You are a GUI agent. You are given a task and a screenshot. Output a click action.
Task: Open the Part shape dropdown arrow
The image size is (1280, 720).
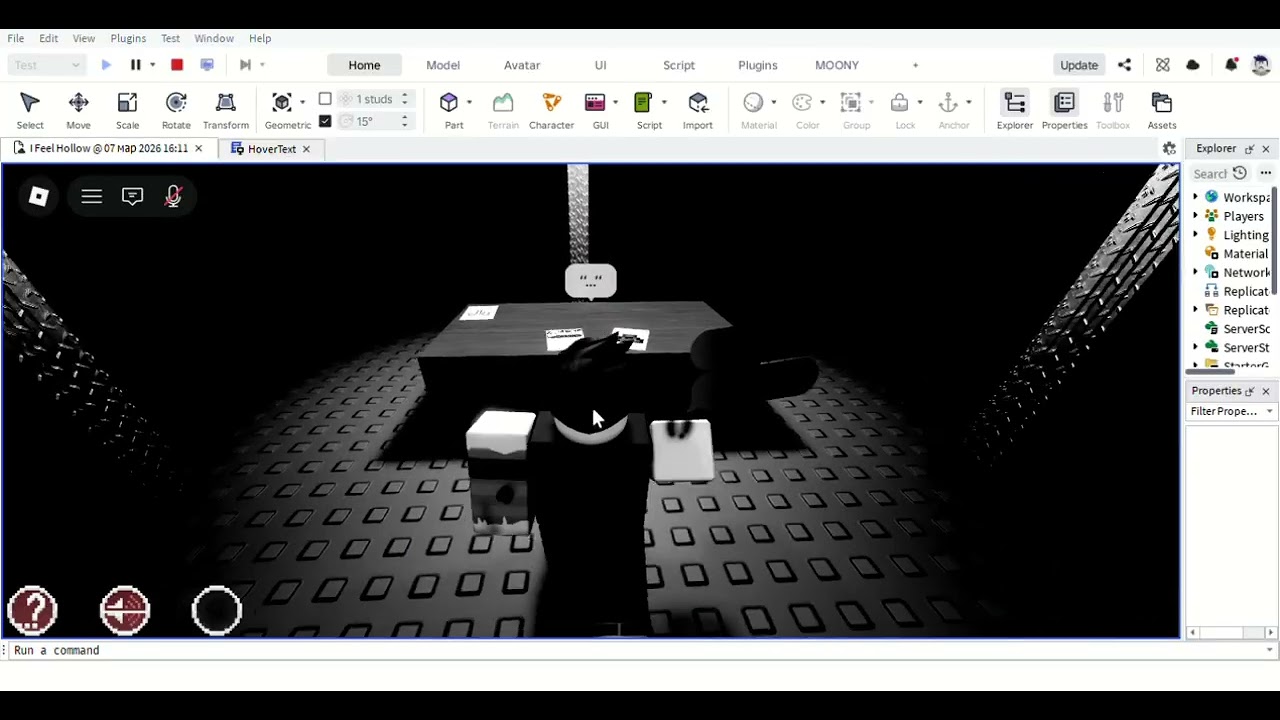coord(469,102)
